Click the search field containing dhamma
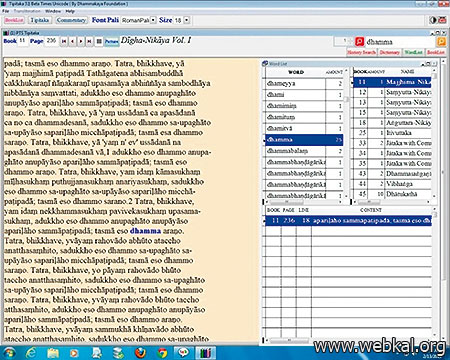The width and height of the screenshot is (450, 360). pos(400,42)
